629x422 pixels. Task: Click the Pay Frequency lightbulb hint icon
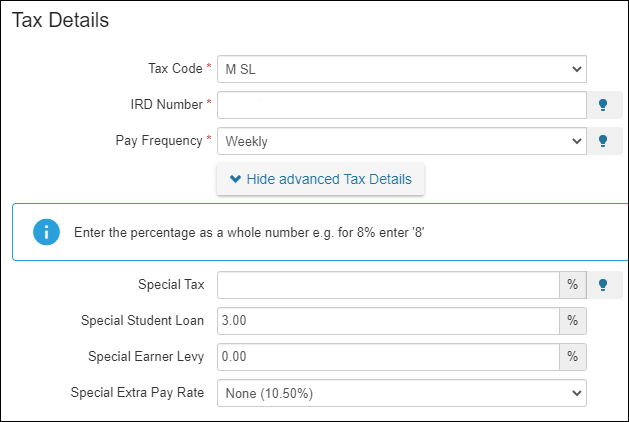(603, 141)
